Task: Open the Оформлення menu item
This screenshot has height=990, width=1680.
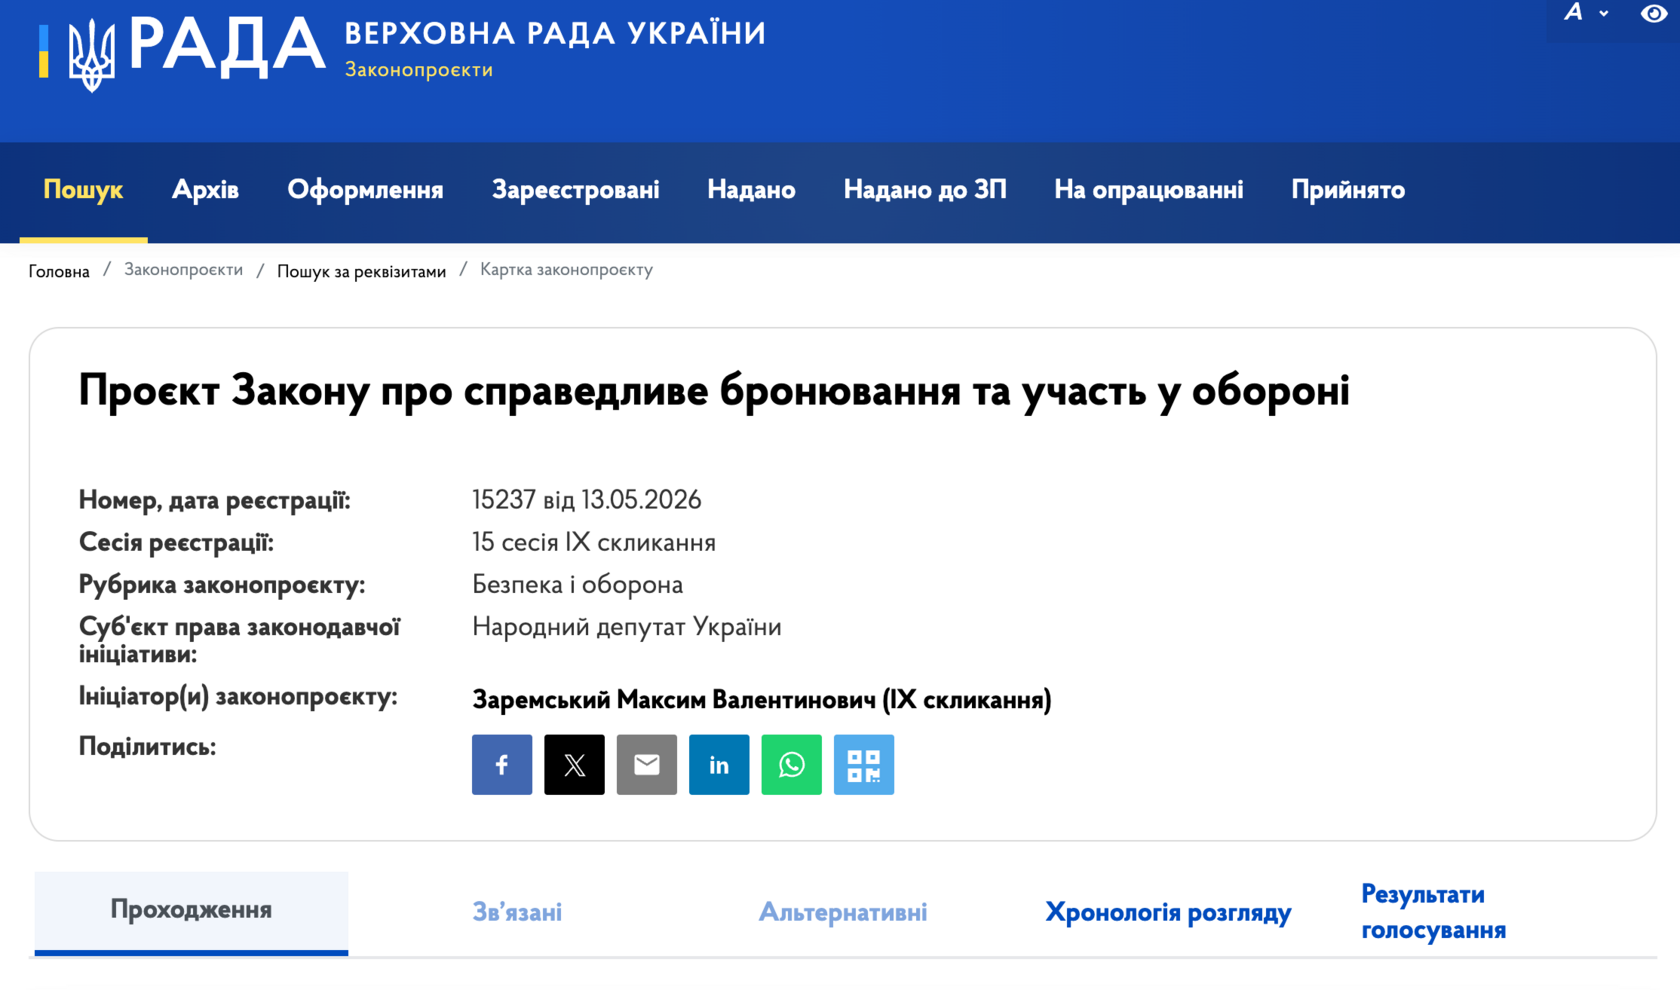Action: pyautogui.click(x=365, y=190)
